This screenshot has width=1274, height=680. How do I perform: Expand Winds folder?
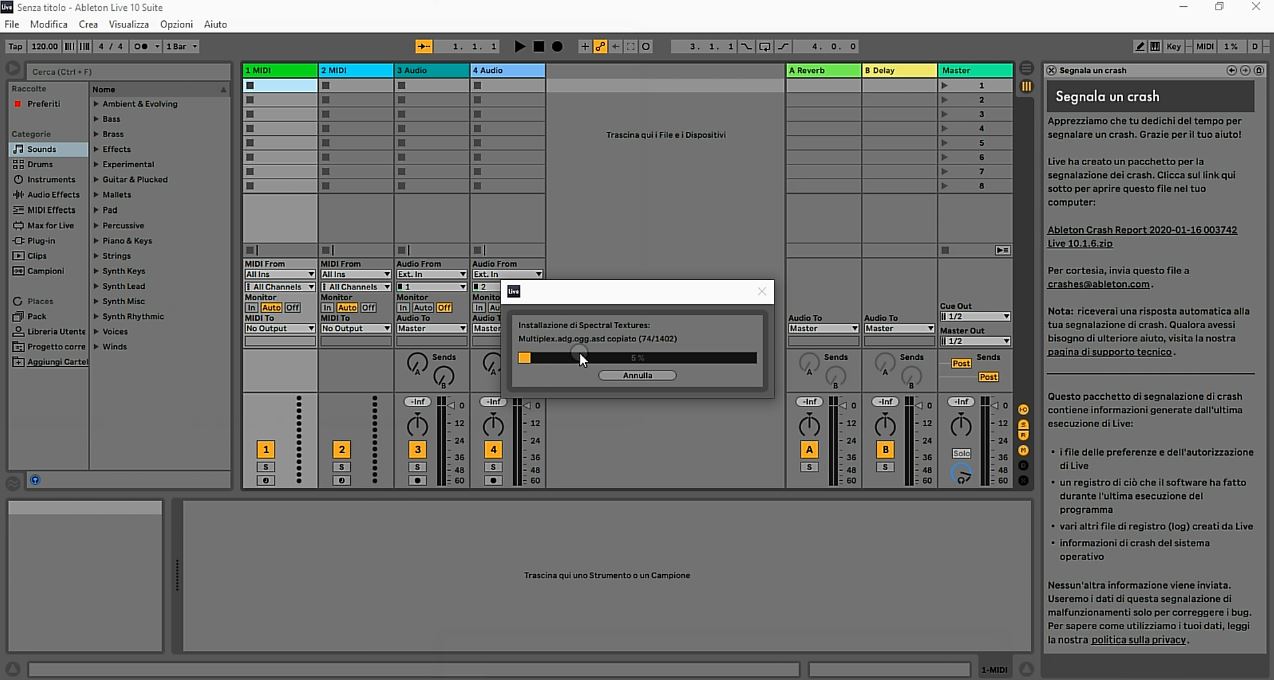(97, 347)
